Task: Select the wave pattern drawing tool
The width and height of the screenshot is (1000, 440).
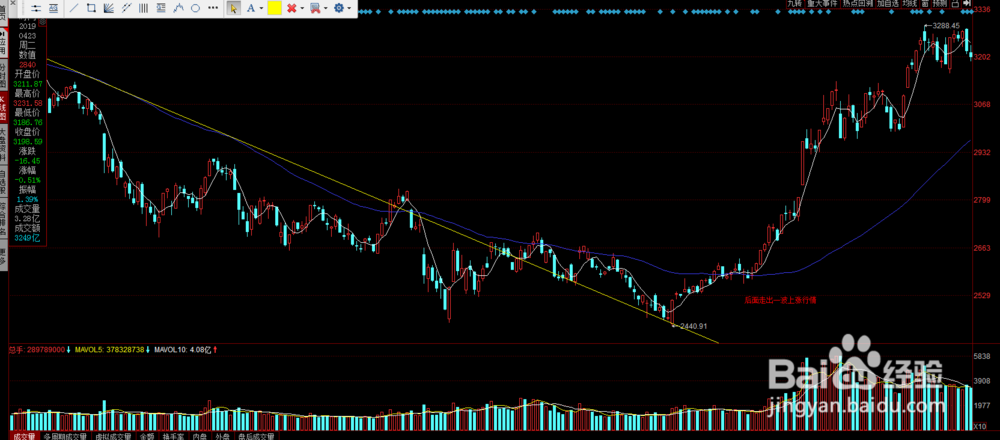Action: click(178, 8)
